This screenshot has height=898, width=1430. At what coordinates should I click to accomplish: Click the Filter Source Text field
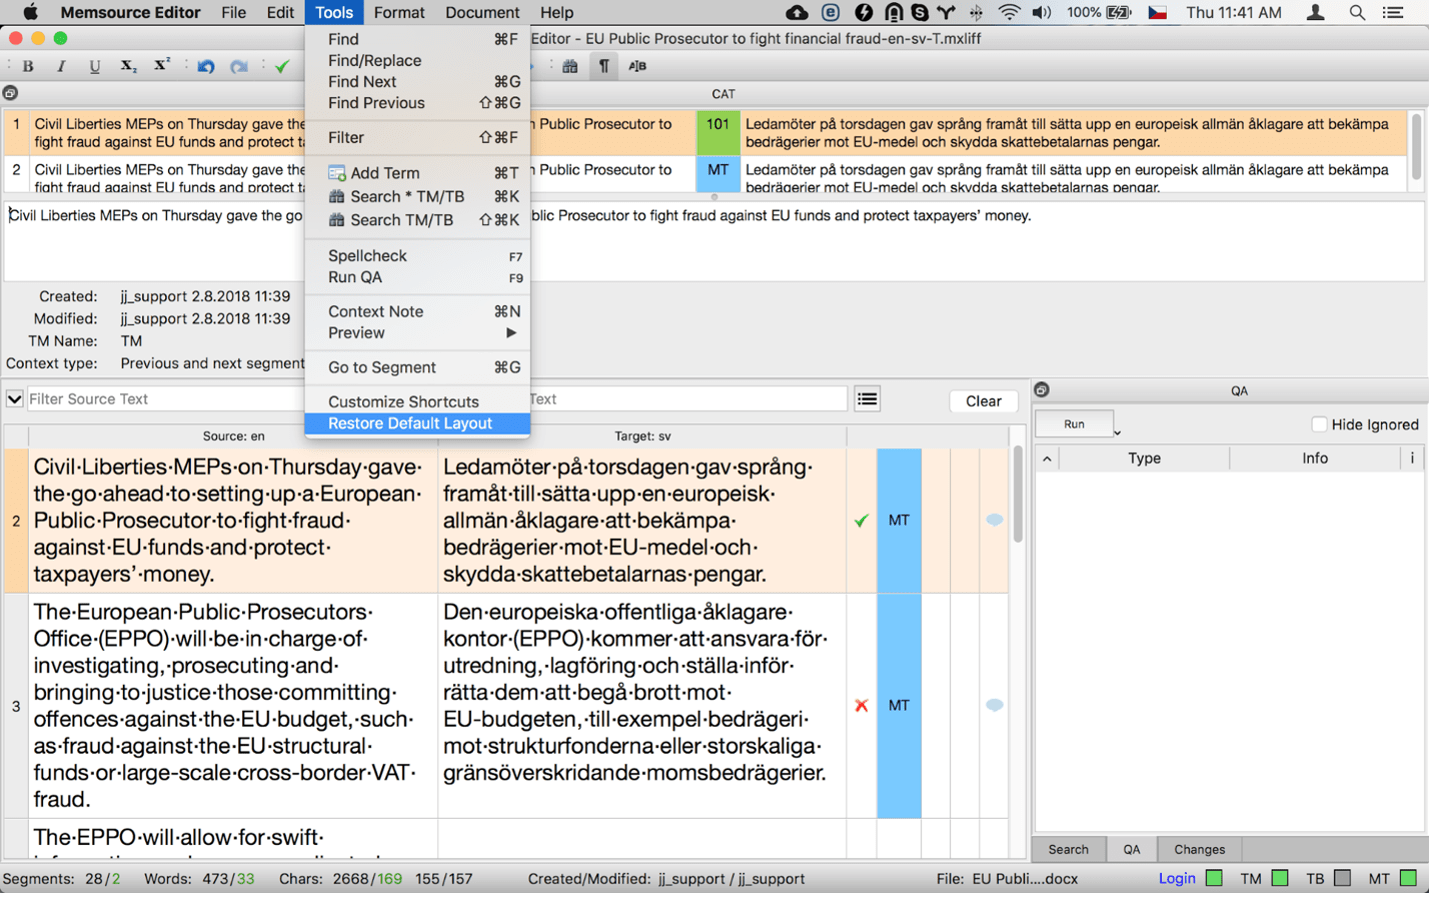(x=165, y=399)
